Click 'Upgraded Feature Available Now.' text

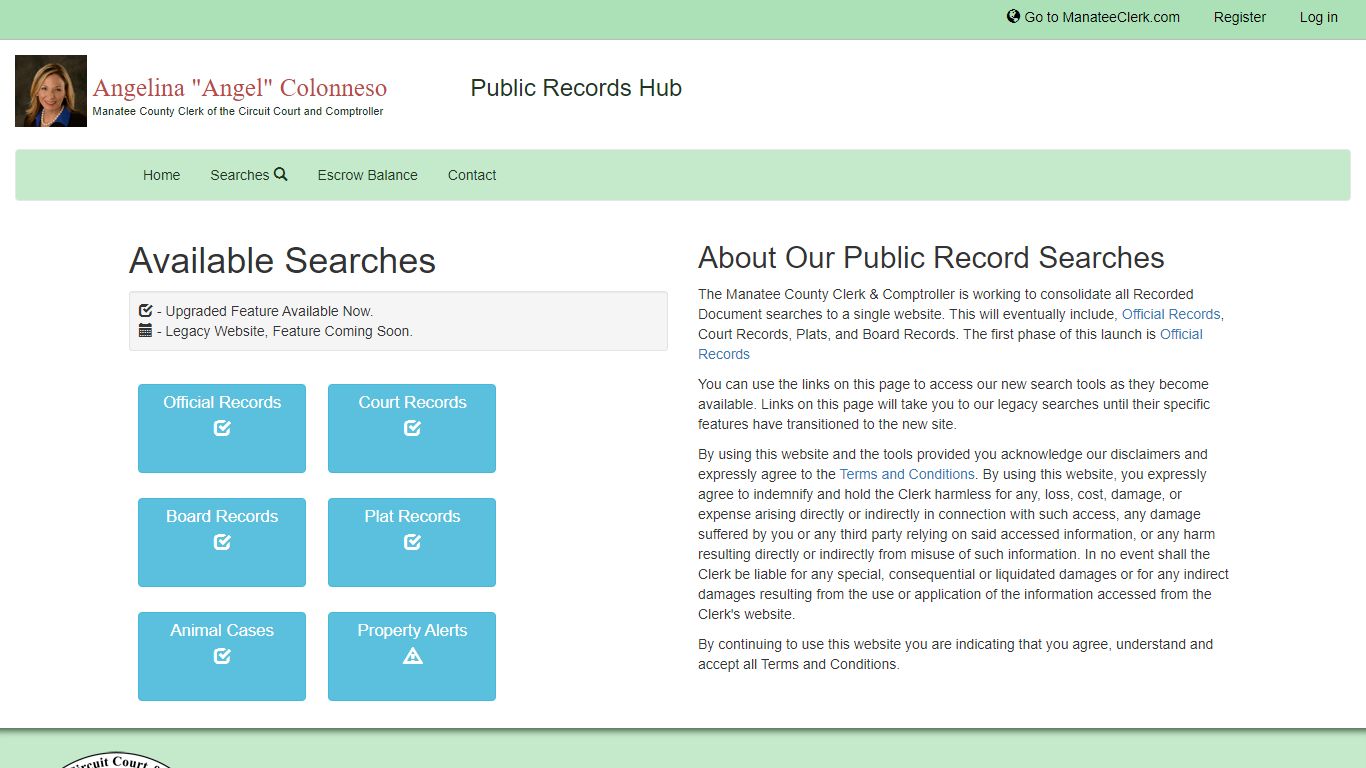point(269,311)
